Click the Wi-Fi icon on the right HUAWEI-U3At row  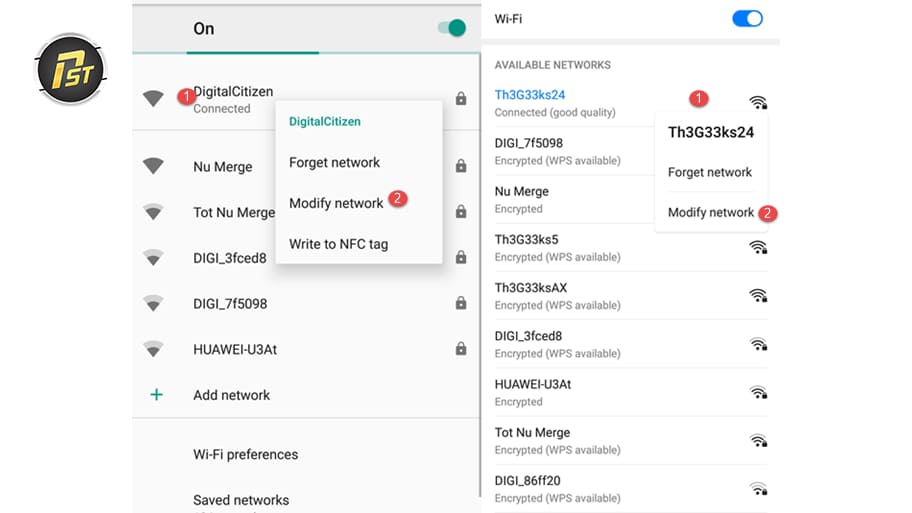pyautogui.click(x=758, y=392)
